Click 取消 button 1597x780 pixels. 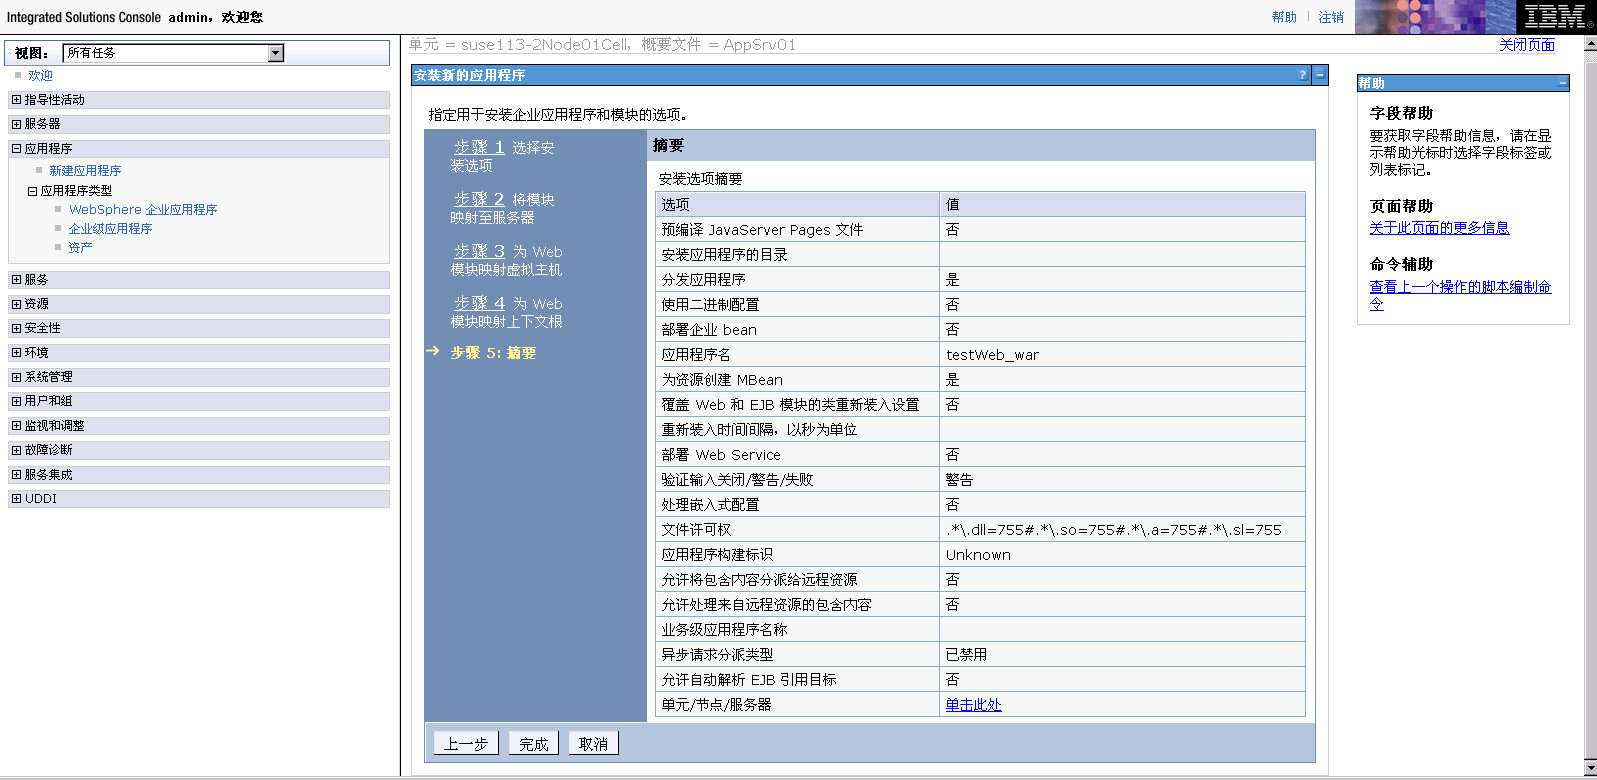click(x=594, y=744)
